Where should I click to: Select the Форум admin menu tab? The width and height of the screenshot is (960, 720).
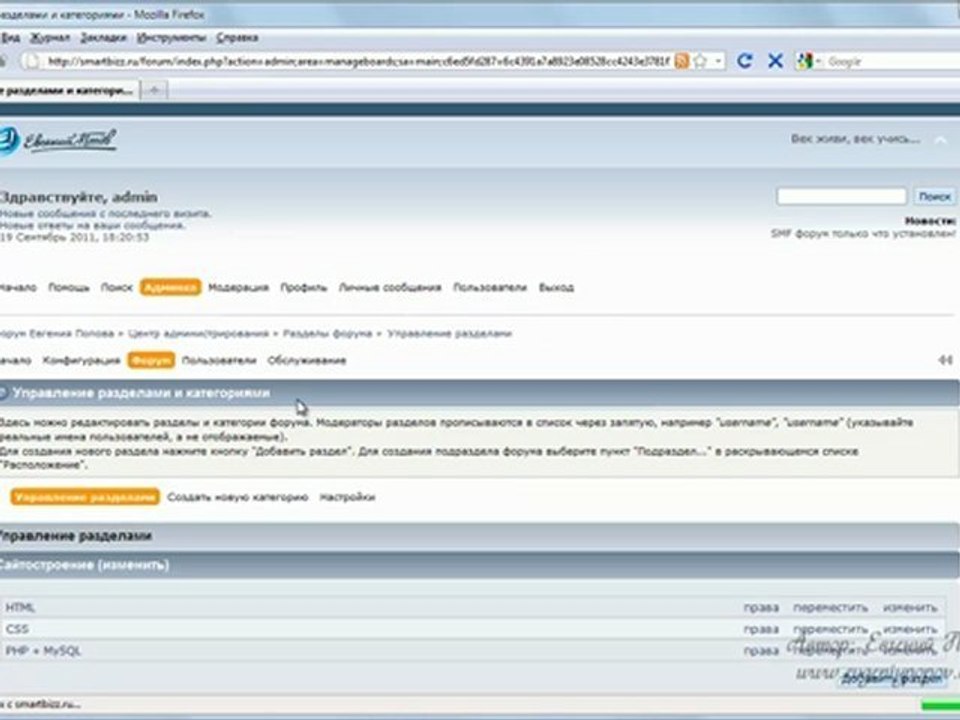(x=151, y=360)
